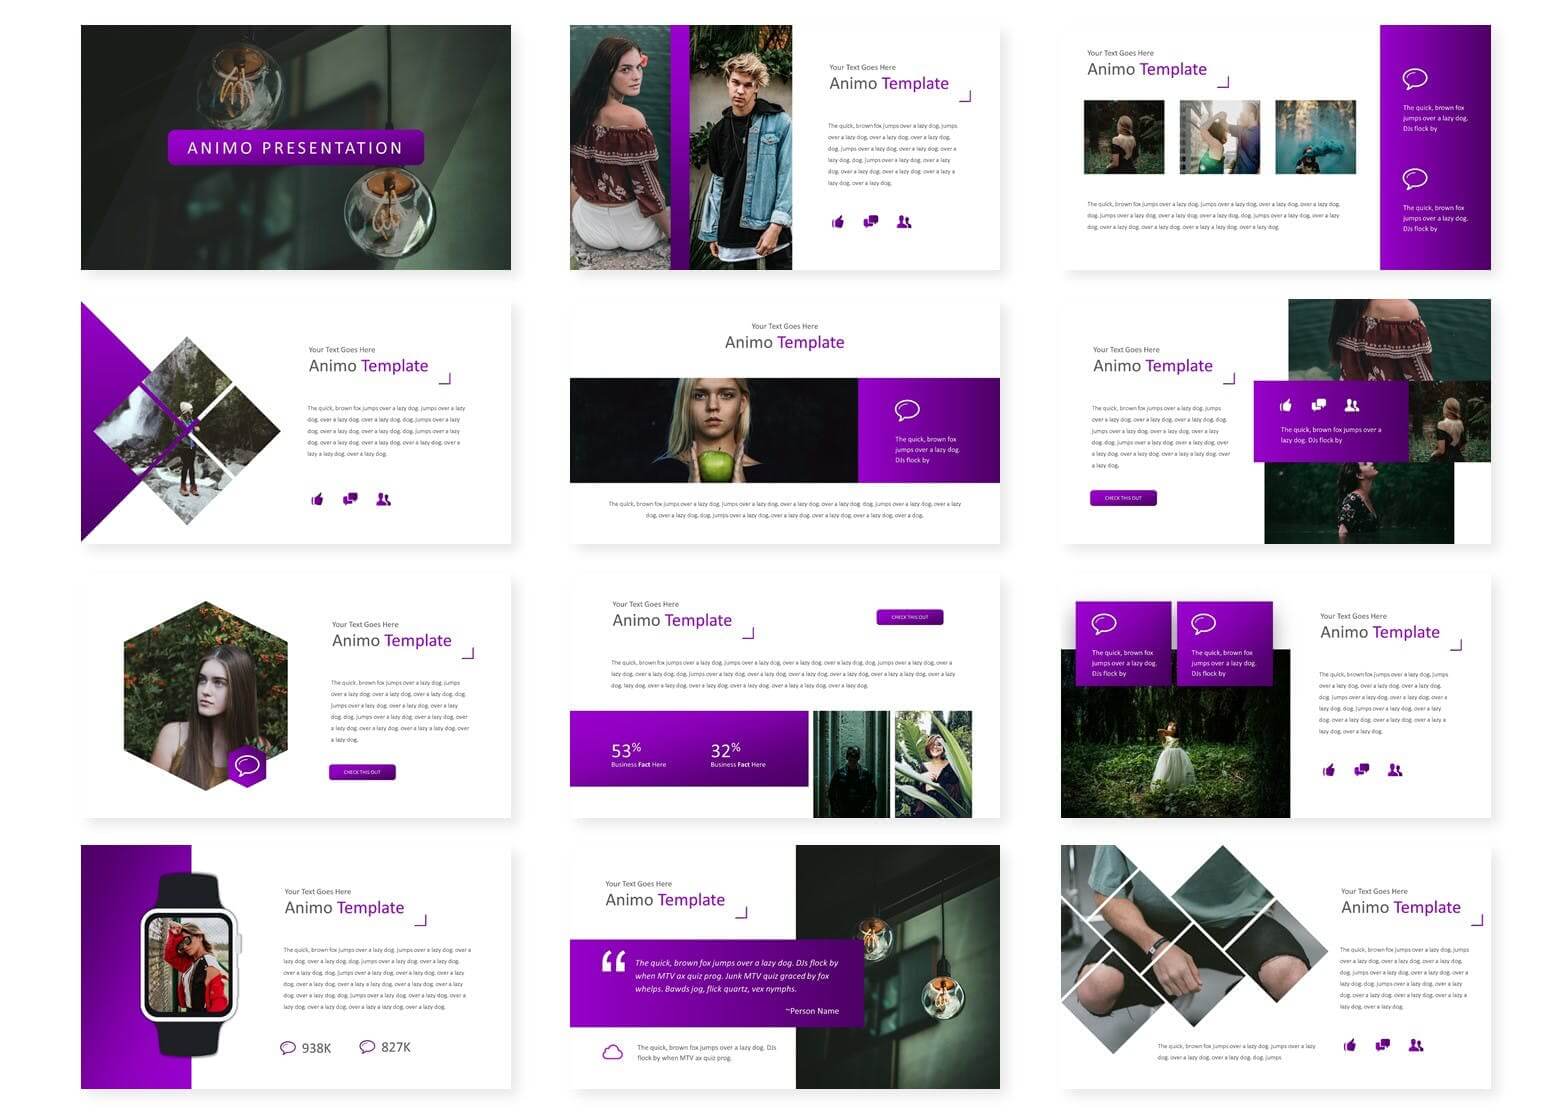Viewport: 1560px width, 1115px height.
Task: Select the waterfall hiker diamond photo
Action: click(187, 431)
